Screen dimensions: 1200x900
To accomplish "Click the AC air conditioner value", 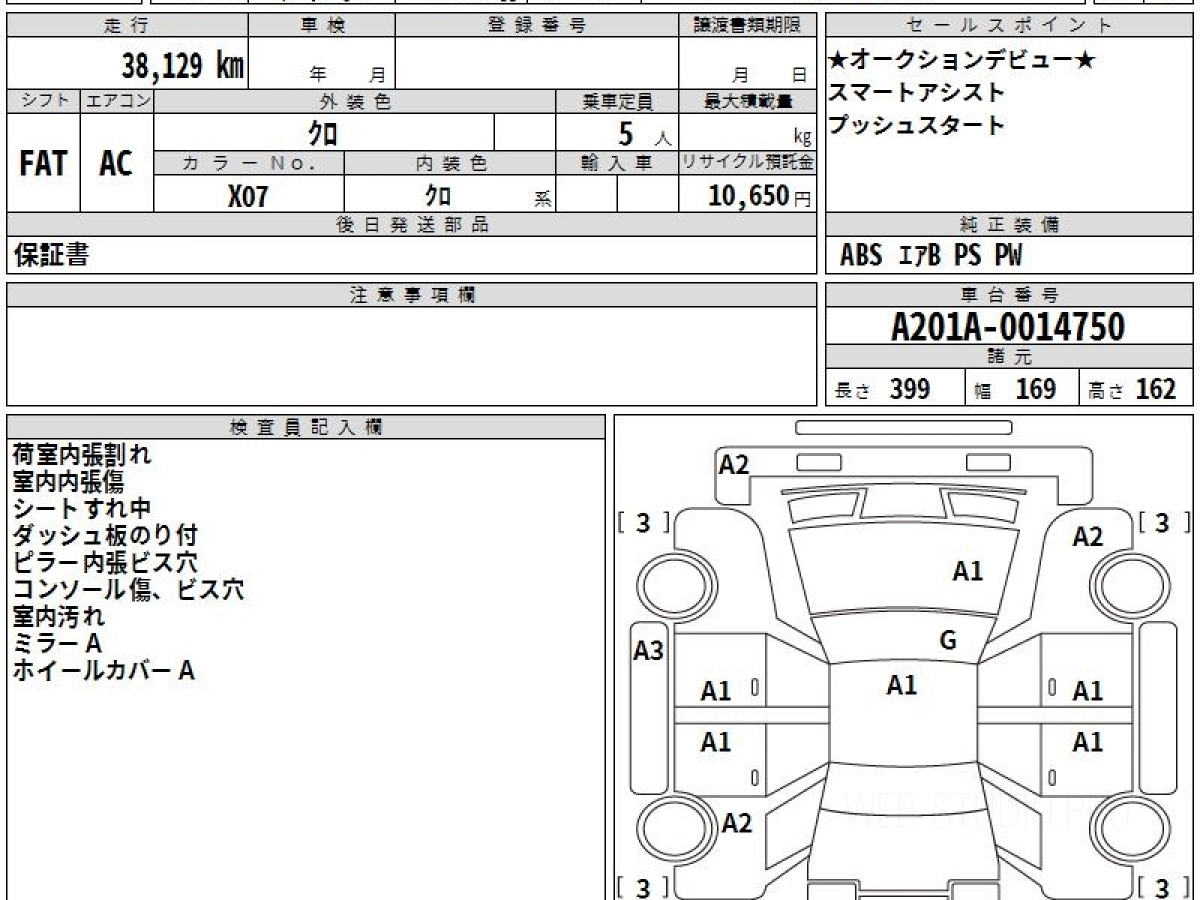I will tap(117, 164).
